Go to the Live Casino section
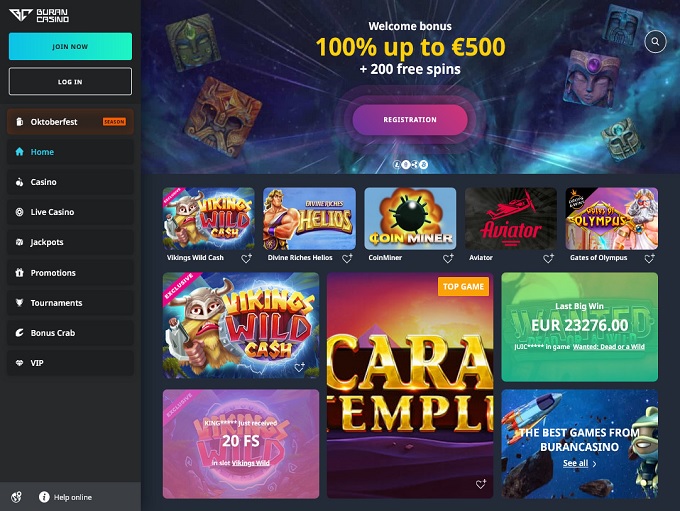 70,212
